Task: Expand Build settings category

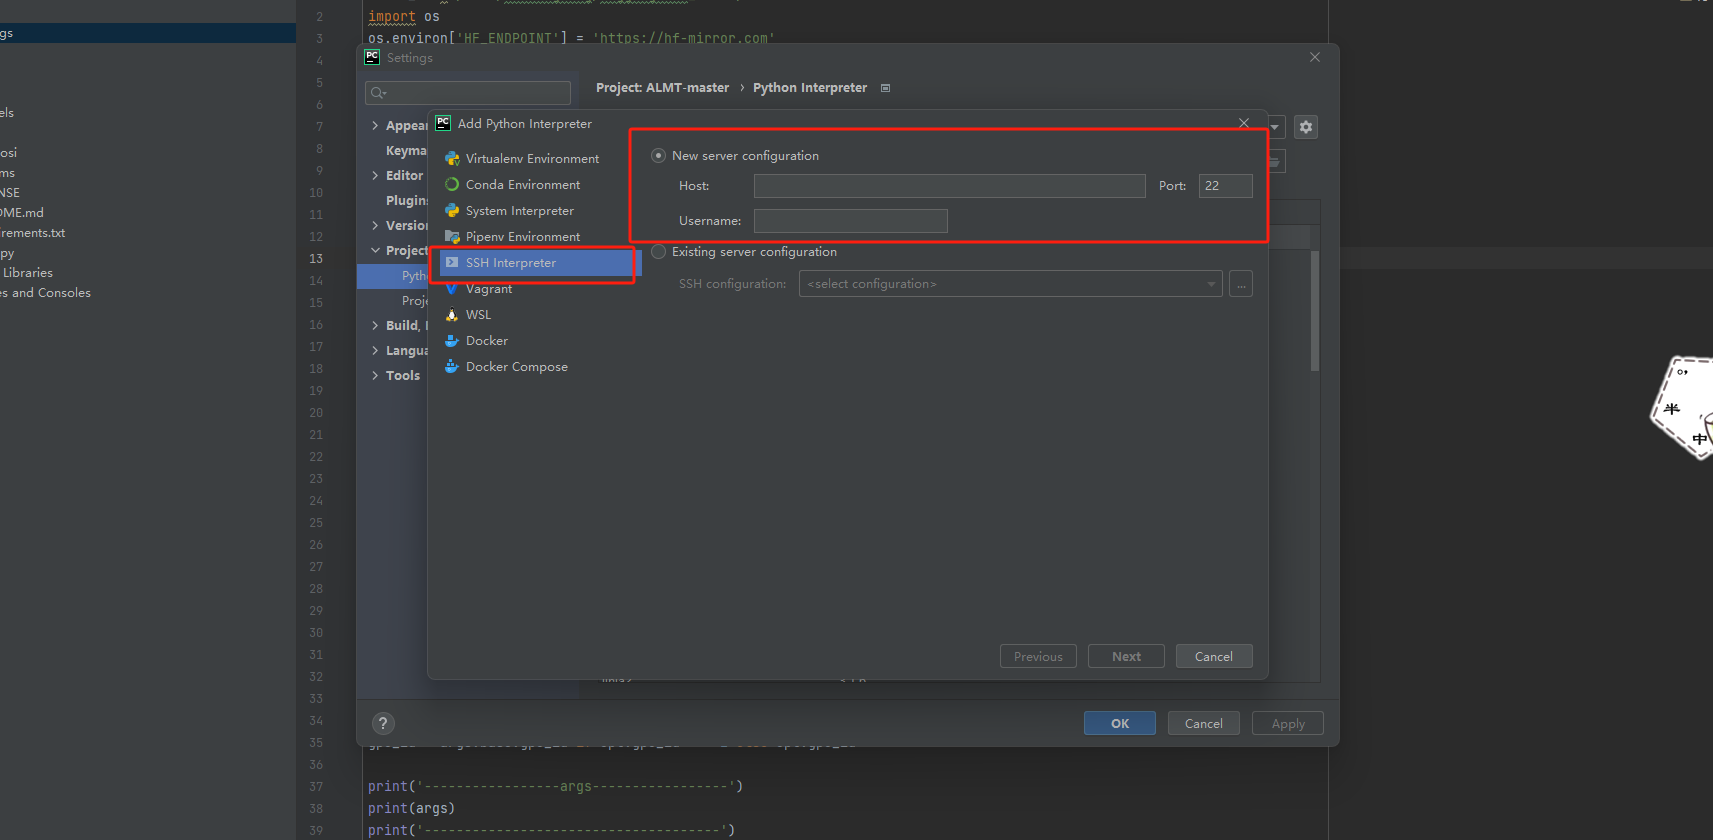Action: click(375, 326)
